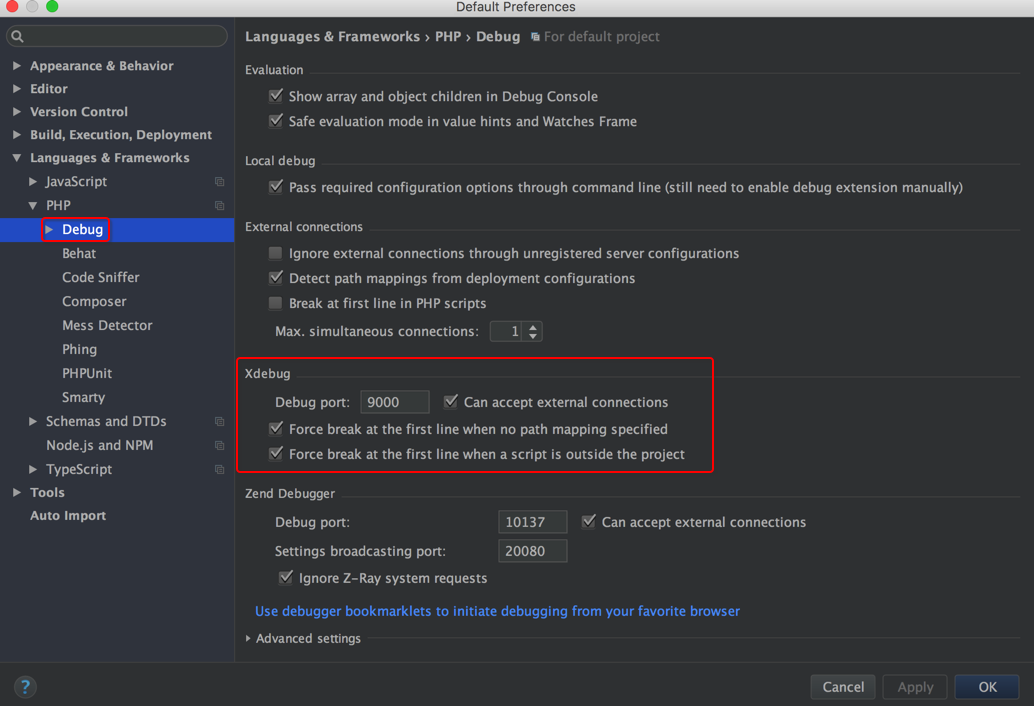
Task: Open the debugger bookmarklets link
Action: (x=497, y=611)
